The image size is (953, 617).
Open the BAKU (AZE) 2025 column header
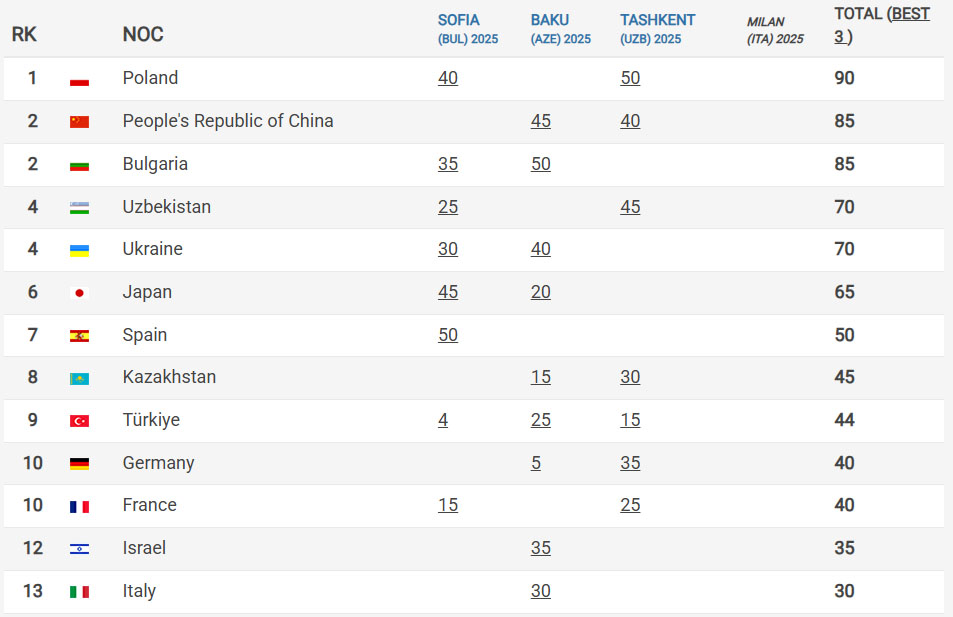point(560,29)
